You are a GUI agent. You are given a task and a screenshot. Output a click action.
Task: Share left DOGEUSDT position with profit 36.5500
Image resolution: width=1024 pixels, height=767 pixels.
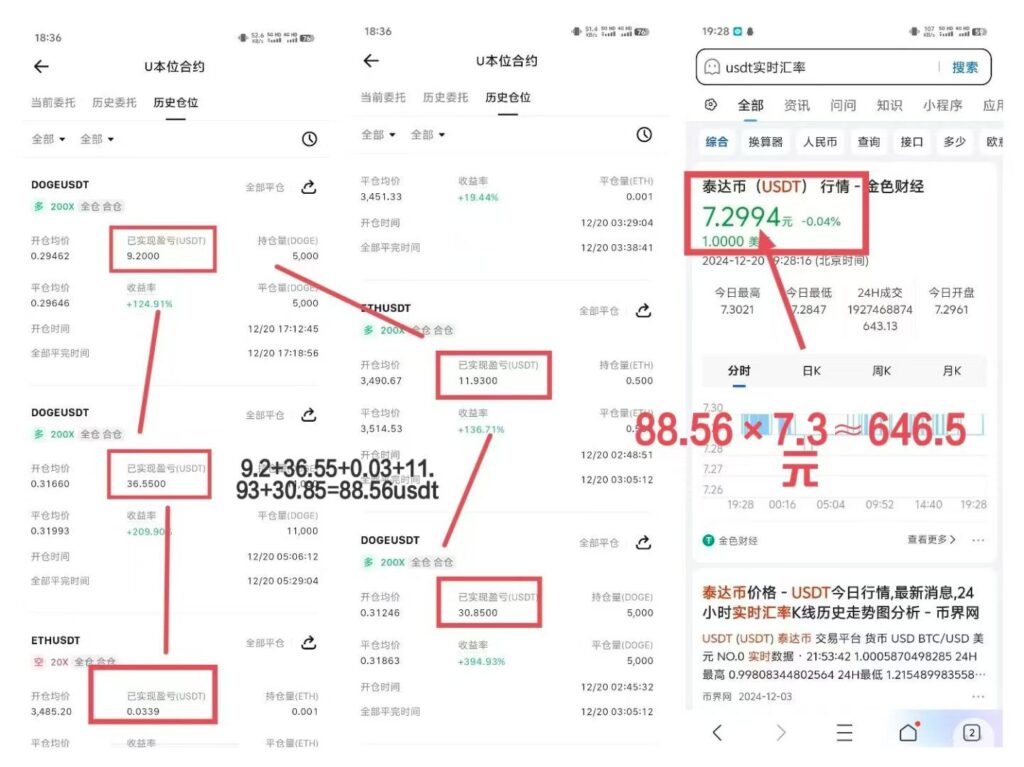point(309,415)
